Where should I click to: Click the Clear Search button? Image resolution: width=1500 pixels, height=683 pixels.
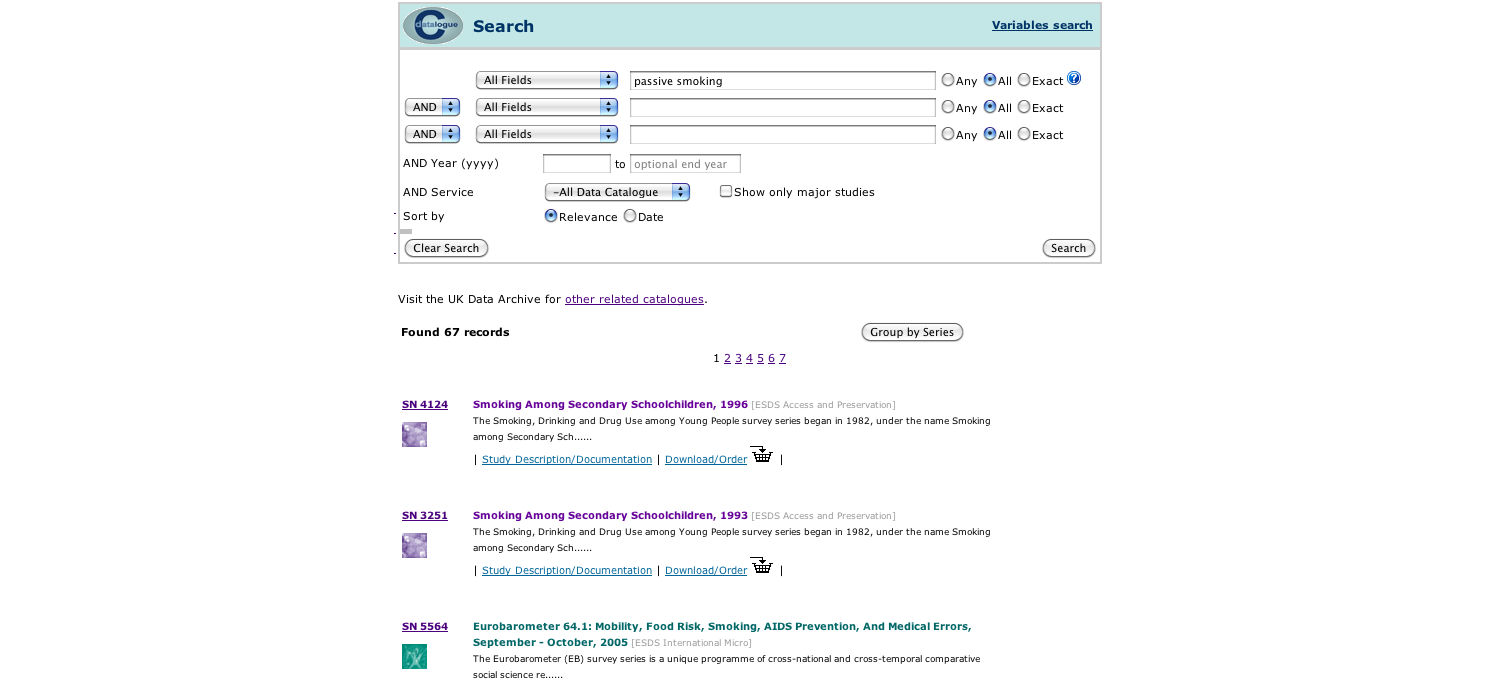[446, 248]
